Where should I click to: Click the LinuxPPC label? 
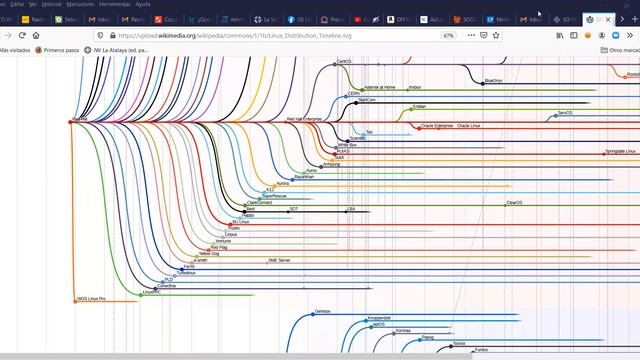[x=151, y=292]
